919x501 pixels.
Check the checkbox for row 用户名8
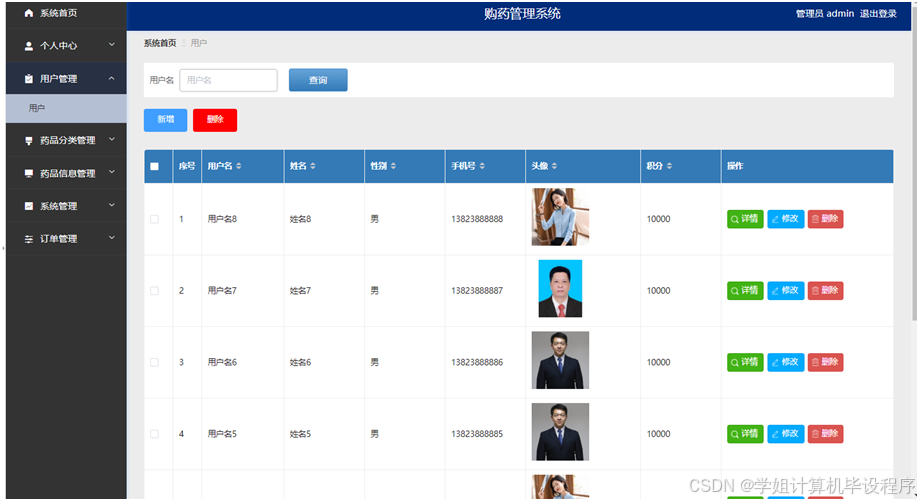tap(154, 219)
